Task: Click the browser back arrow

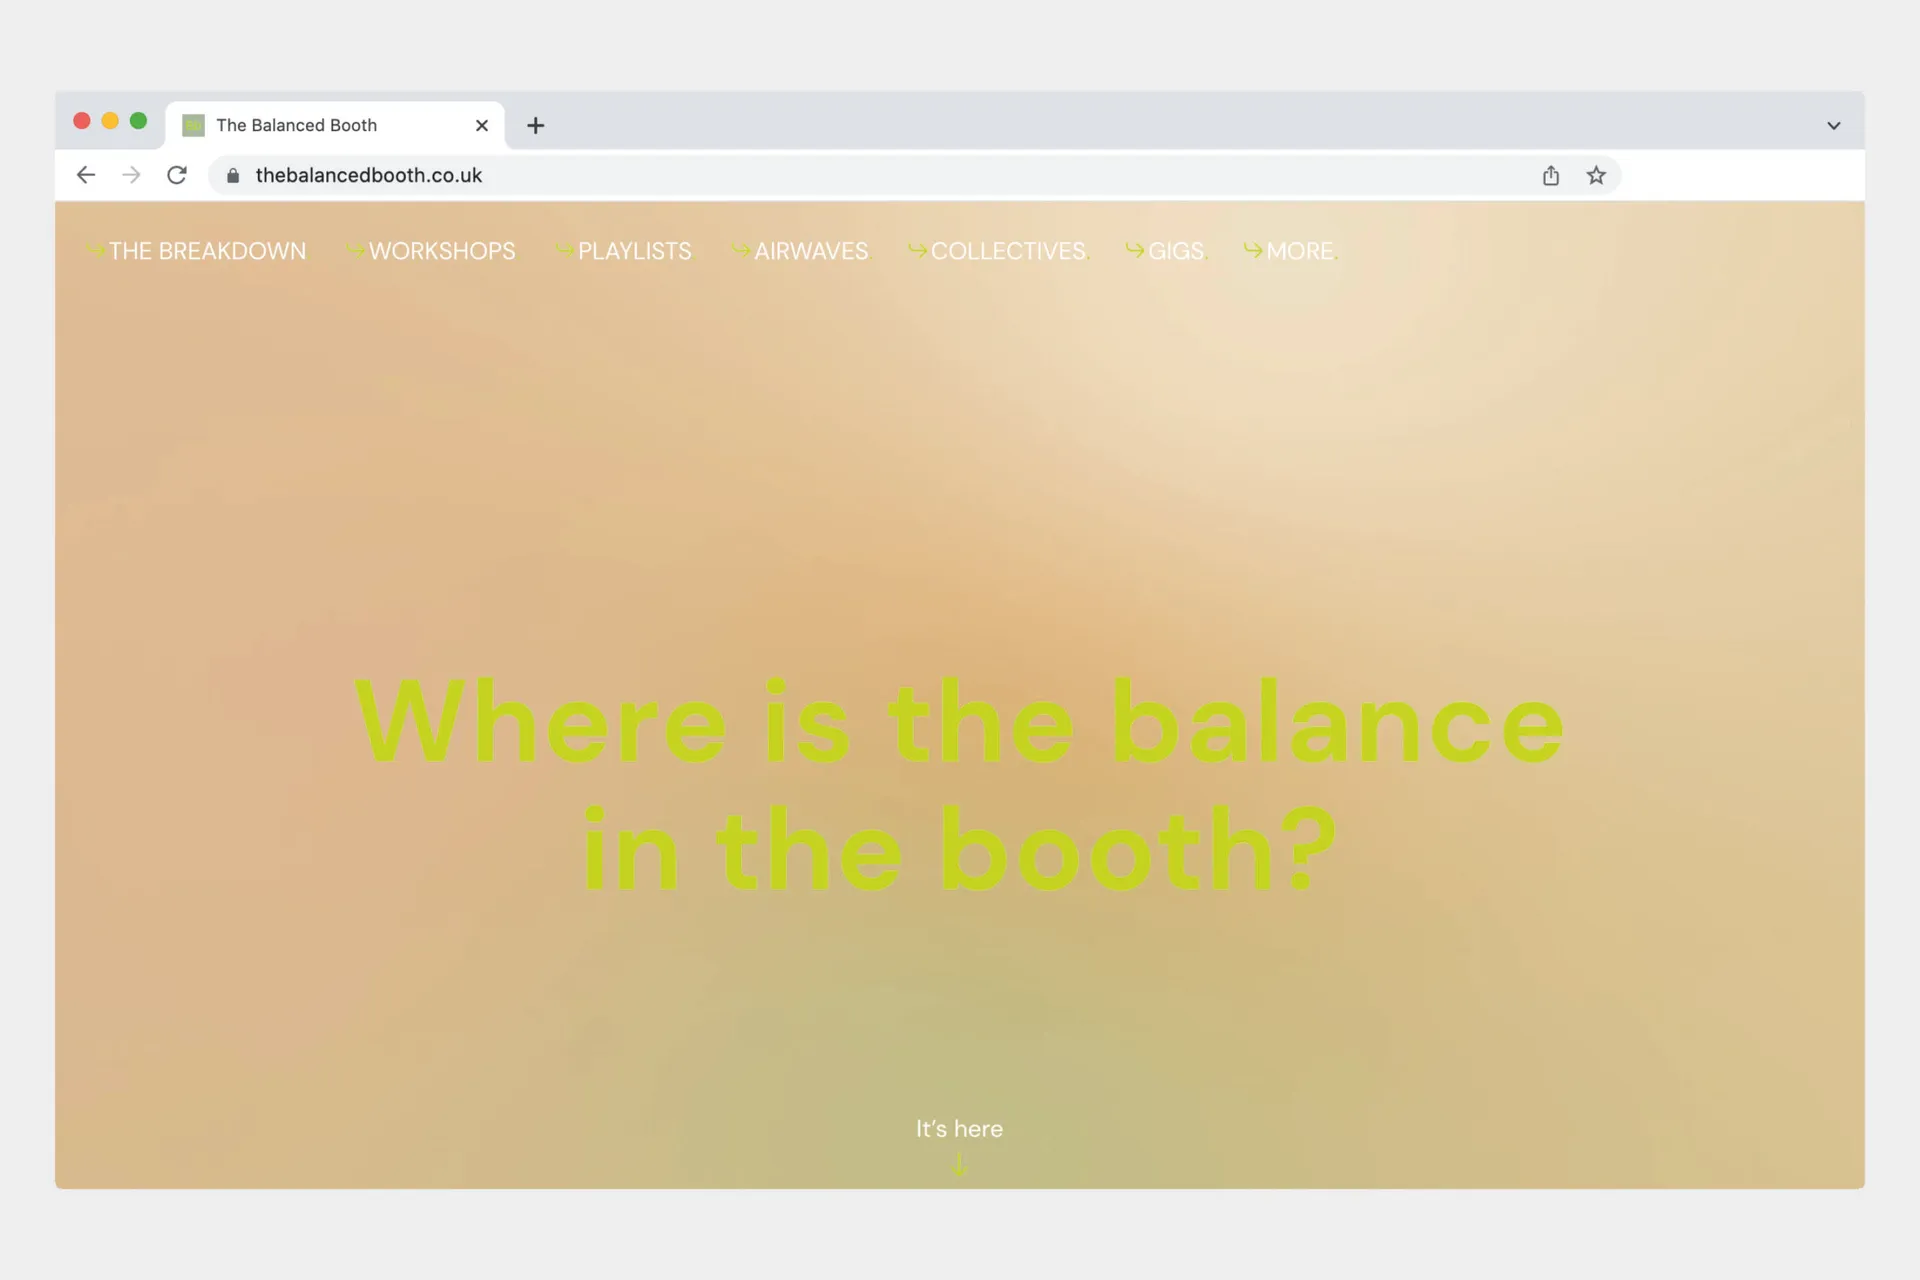Action: pyautogui.click(x=86, y=175)
